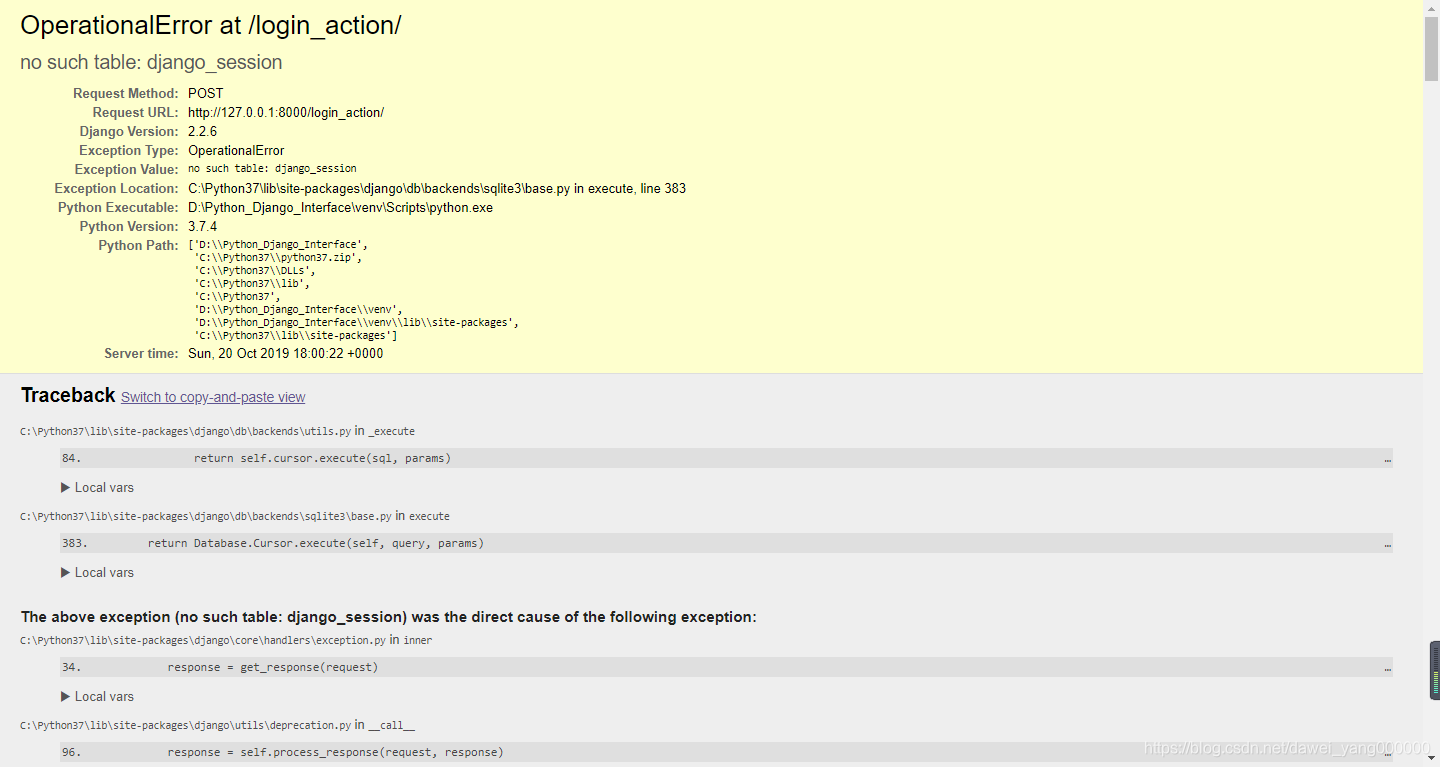Expand context ellipsis on line 84
Screen dimensions: 1440x767
click(1387, 458)
